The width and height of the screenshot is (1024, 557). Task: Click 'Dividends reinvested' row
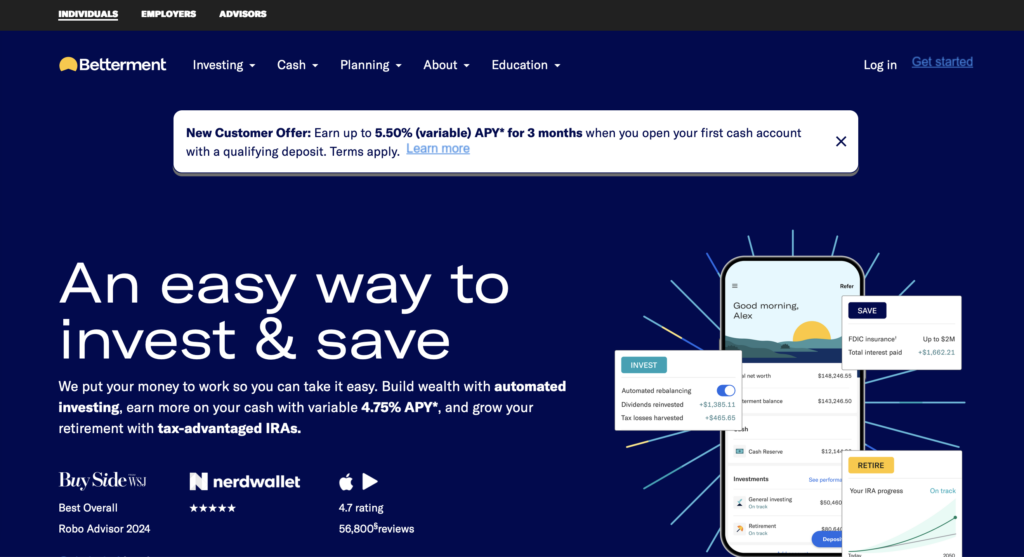(x=678, y=405)
